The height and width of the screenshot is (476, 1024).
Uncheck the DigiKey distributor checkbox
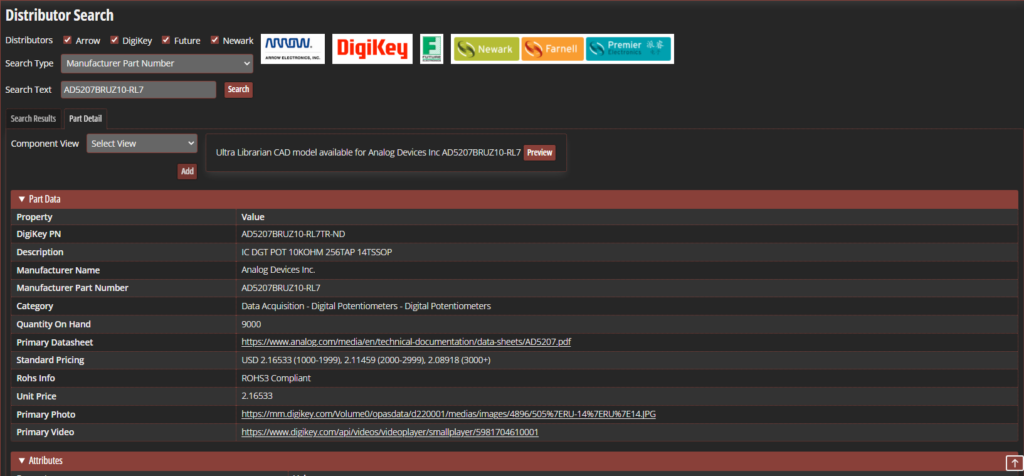click(115, 40)
